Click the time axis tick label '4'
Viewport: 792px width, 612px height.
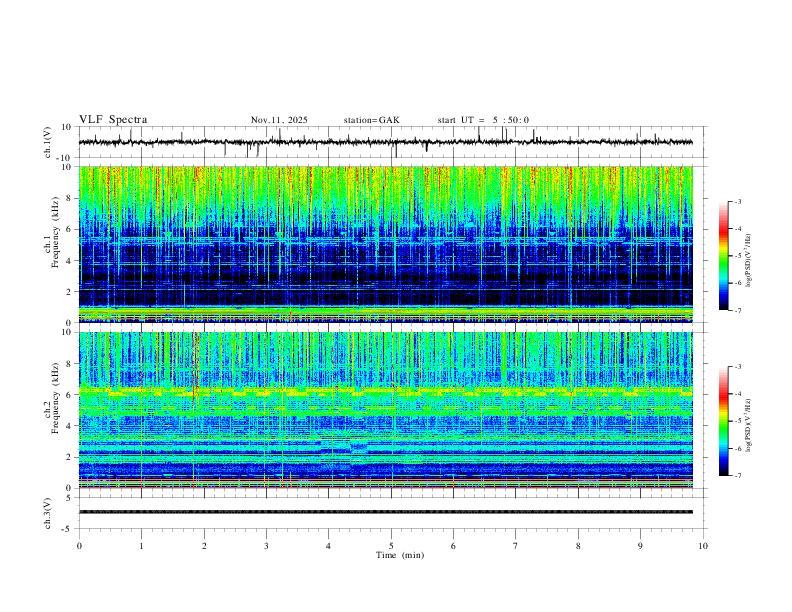(329, 546)
